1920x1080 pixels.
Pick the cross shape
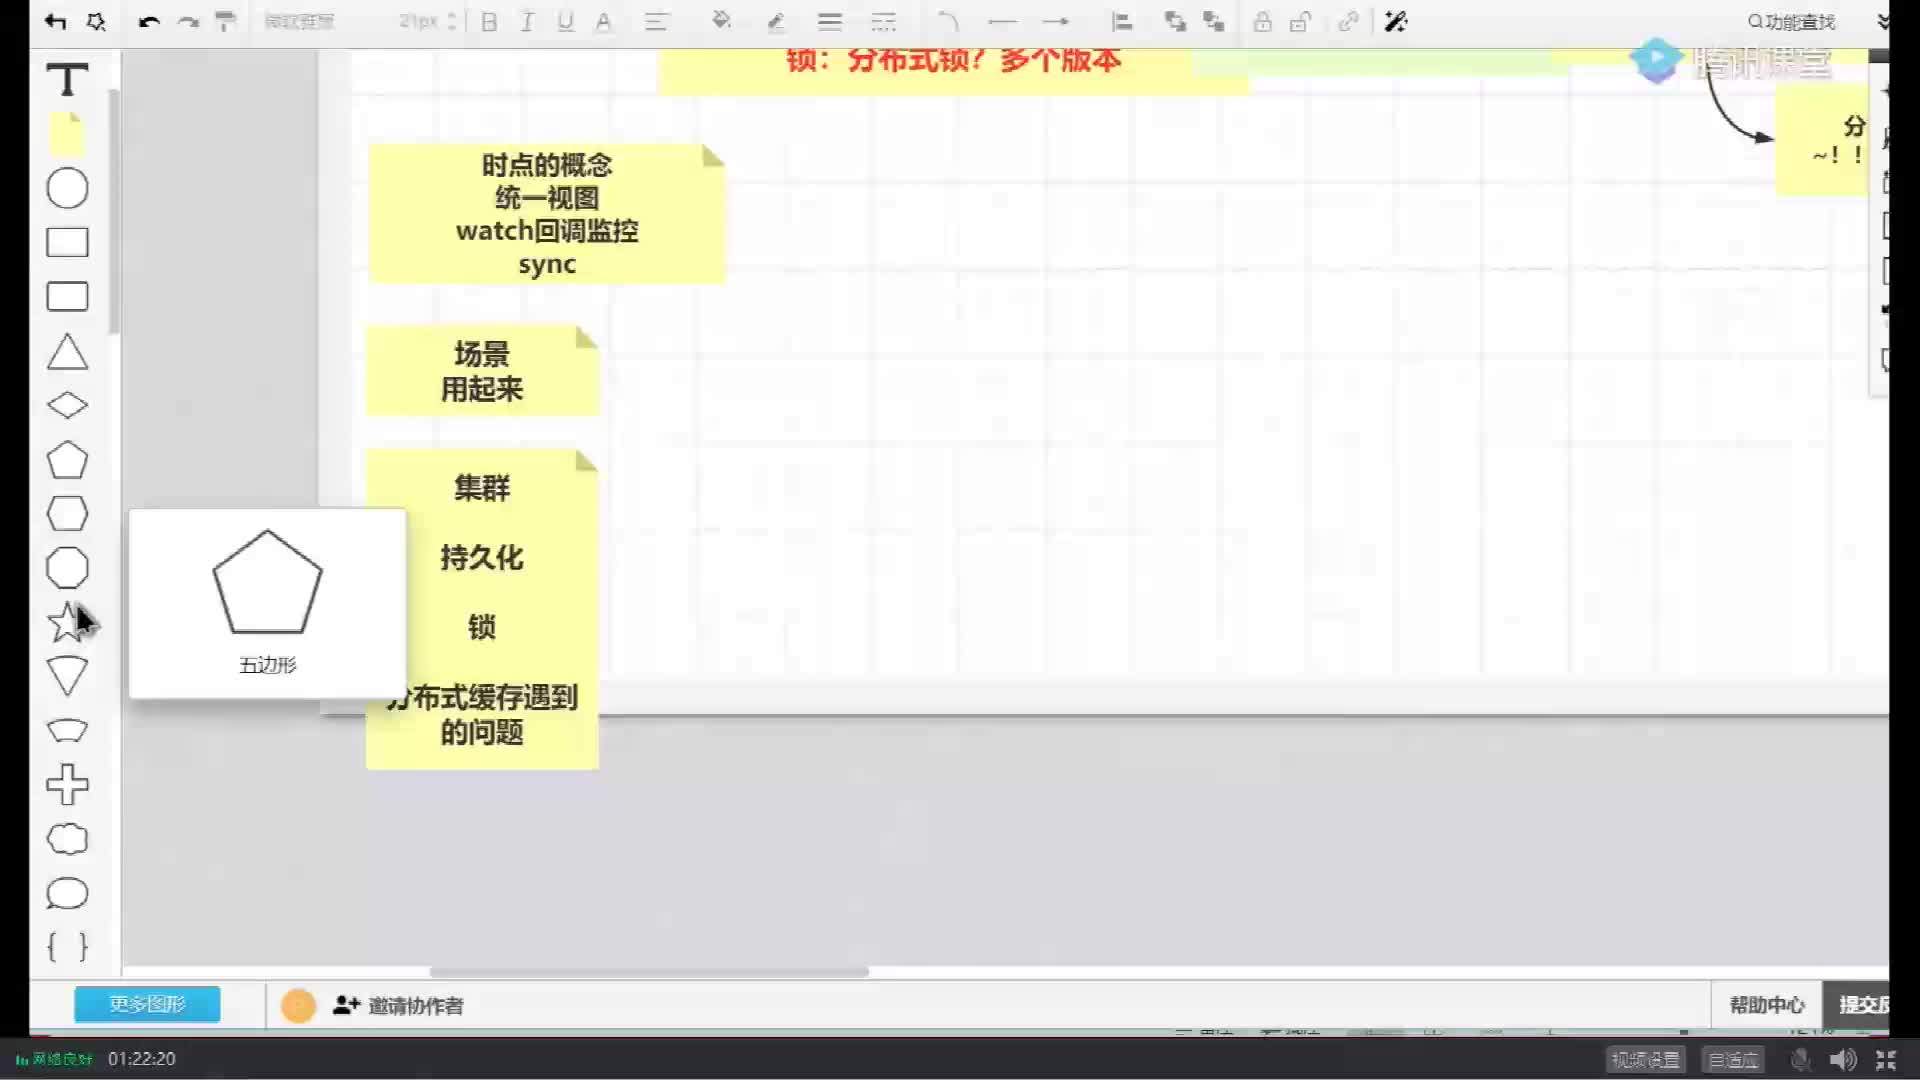(67, 785)
